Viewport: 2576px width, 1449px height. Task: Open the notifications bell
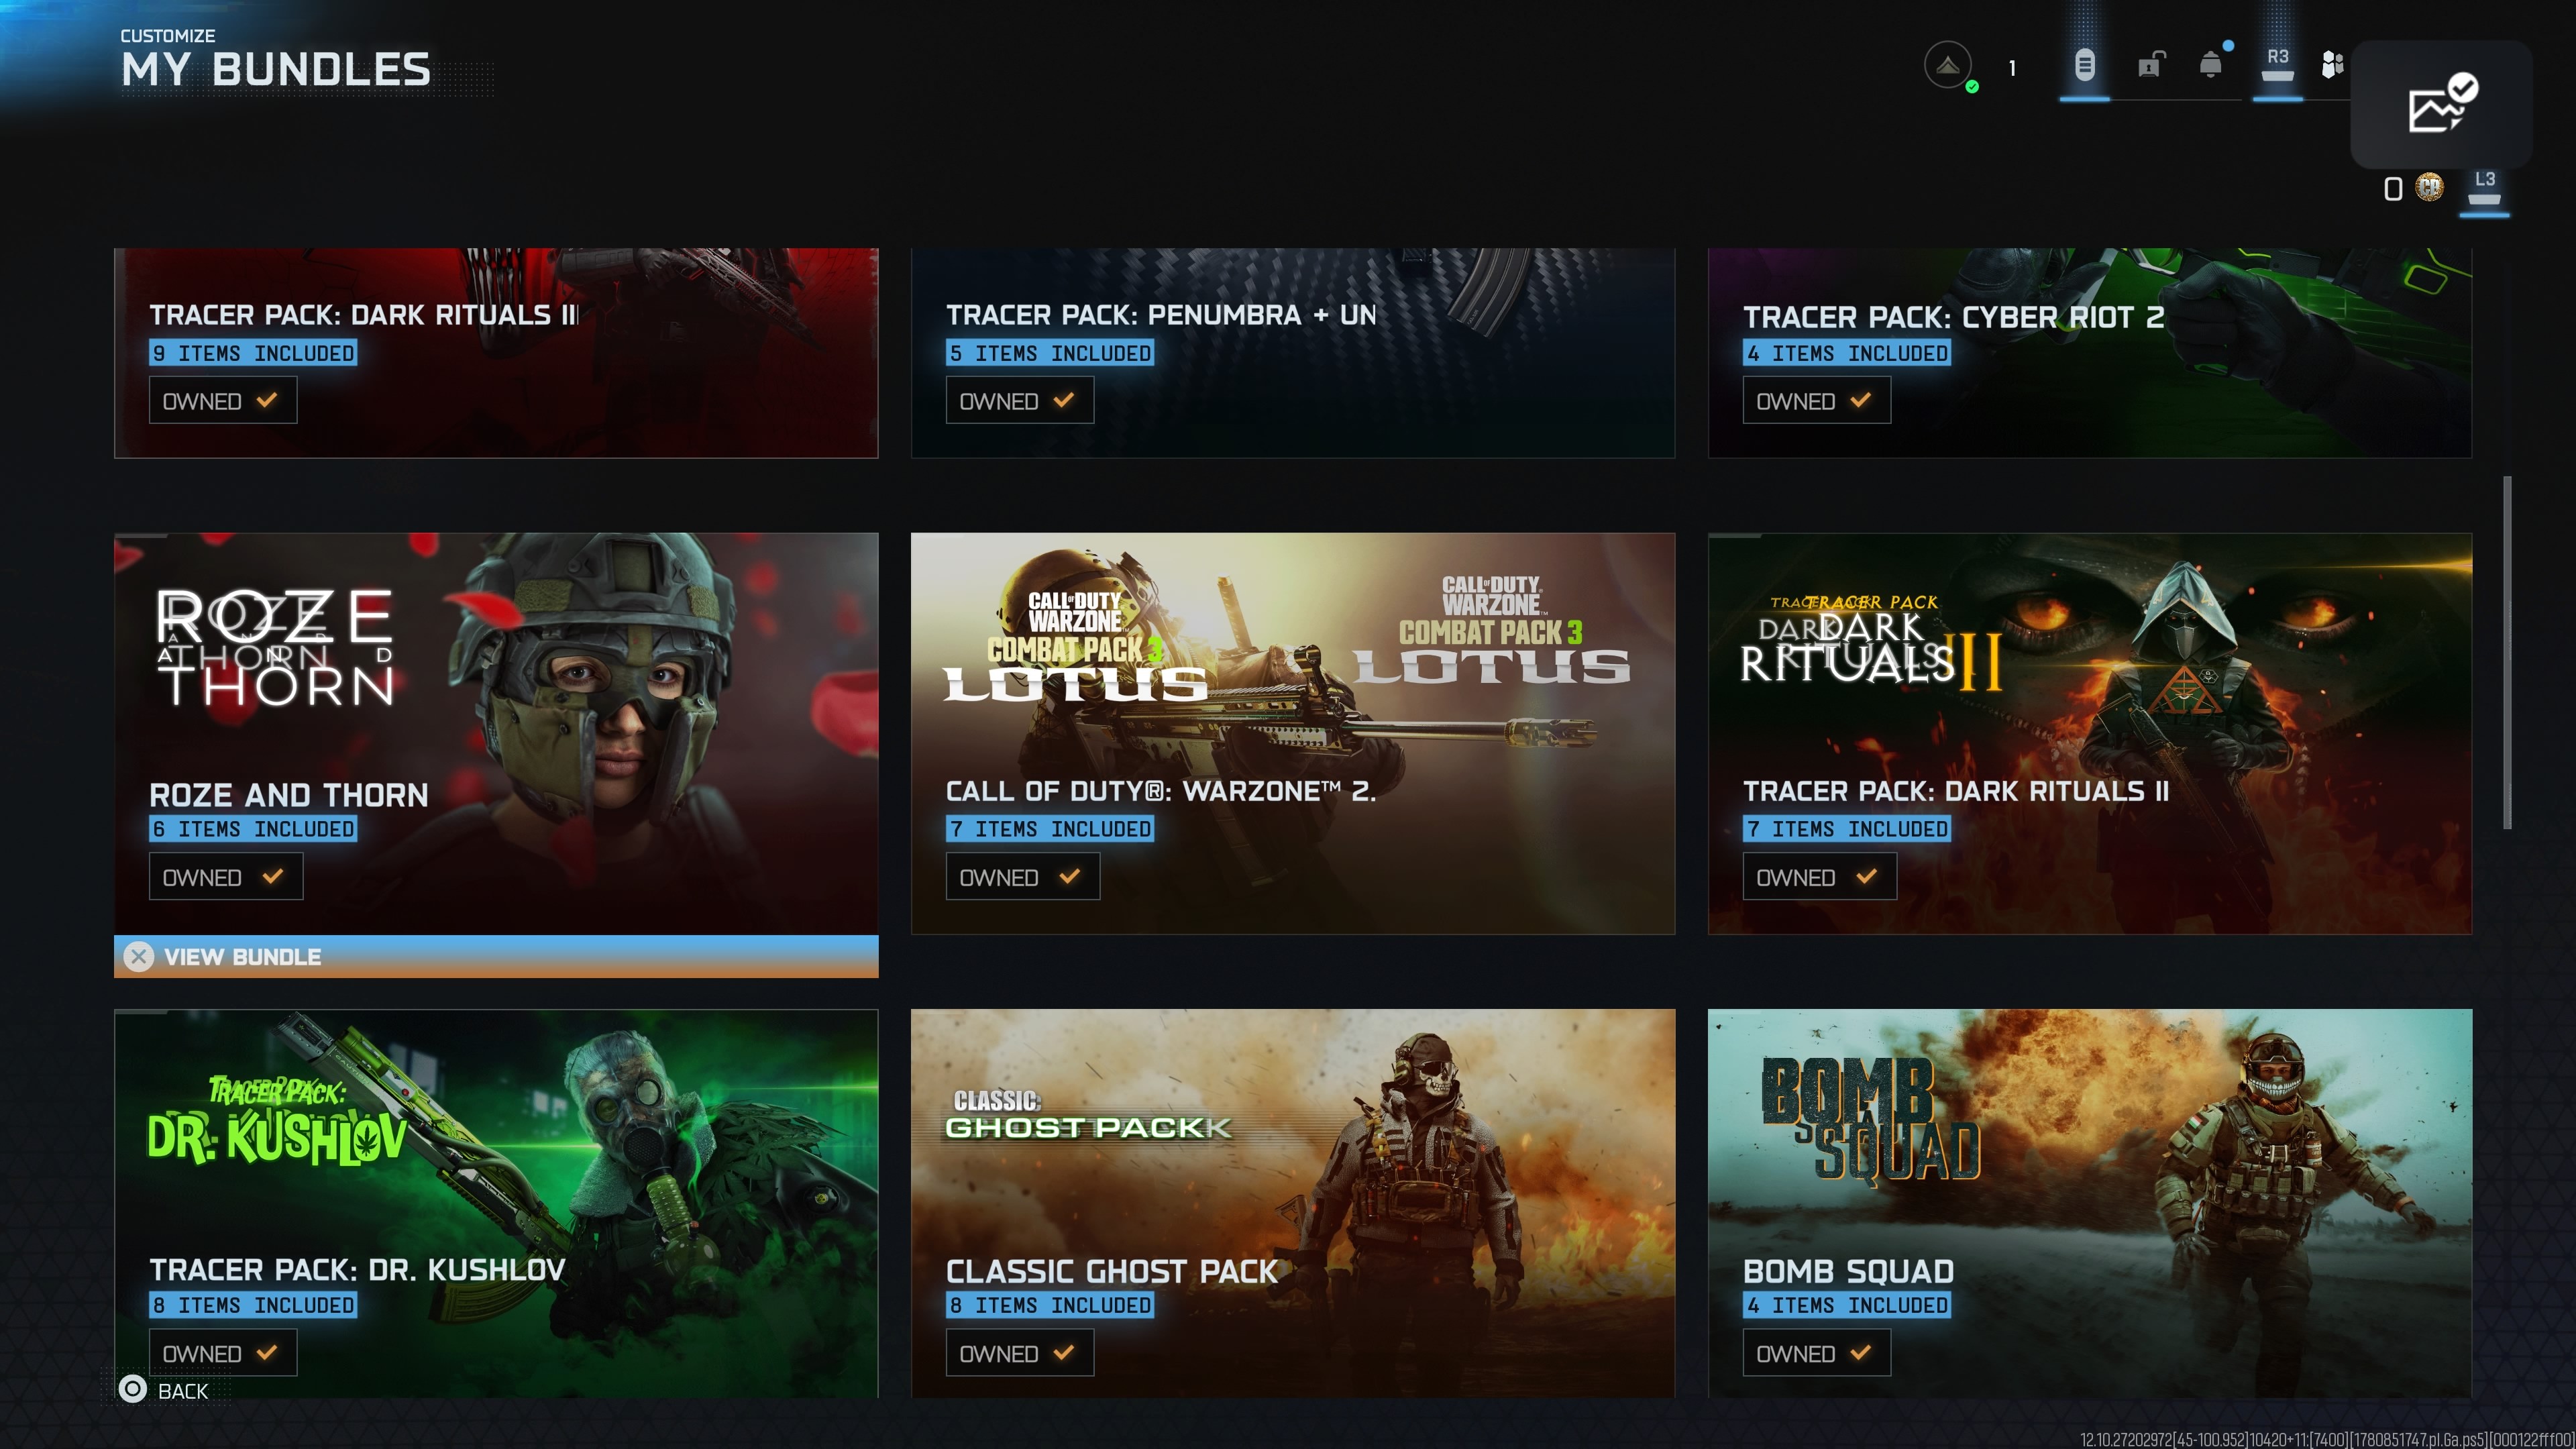tap(2211, 65)
